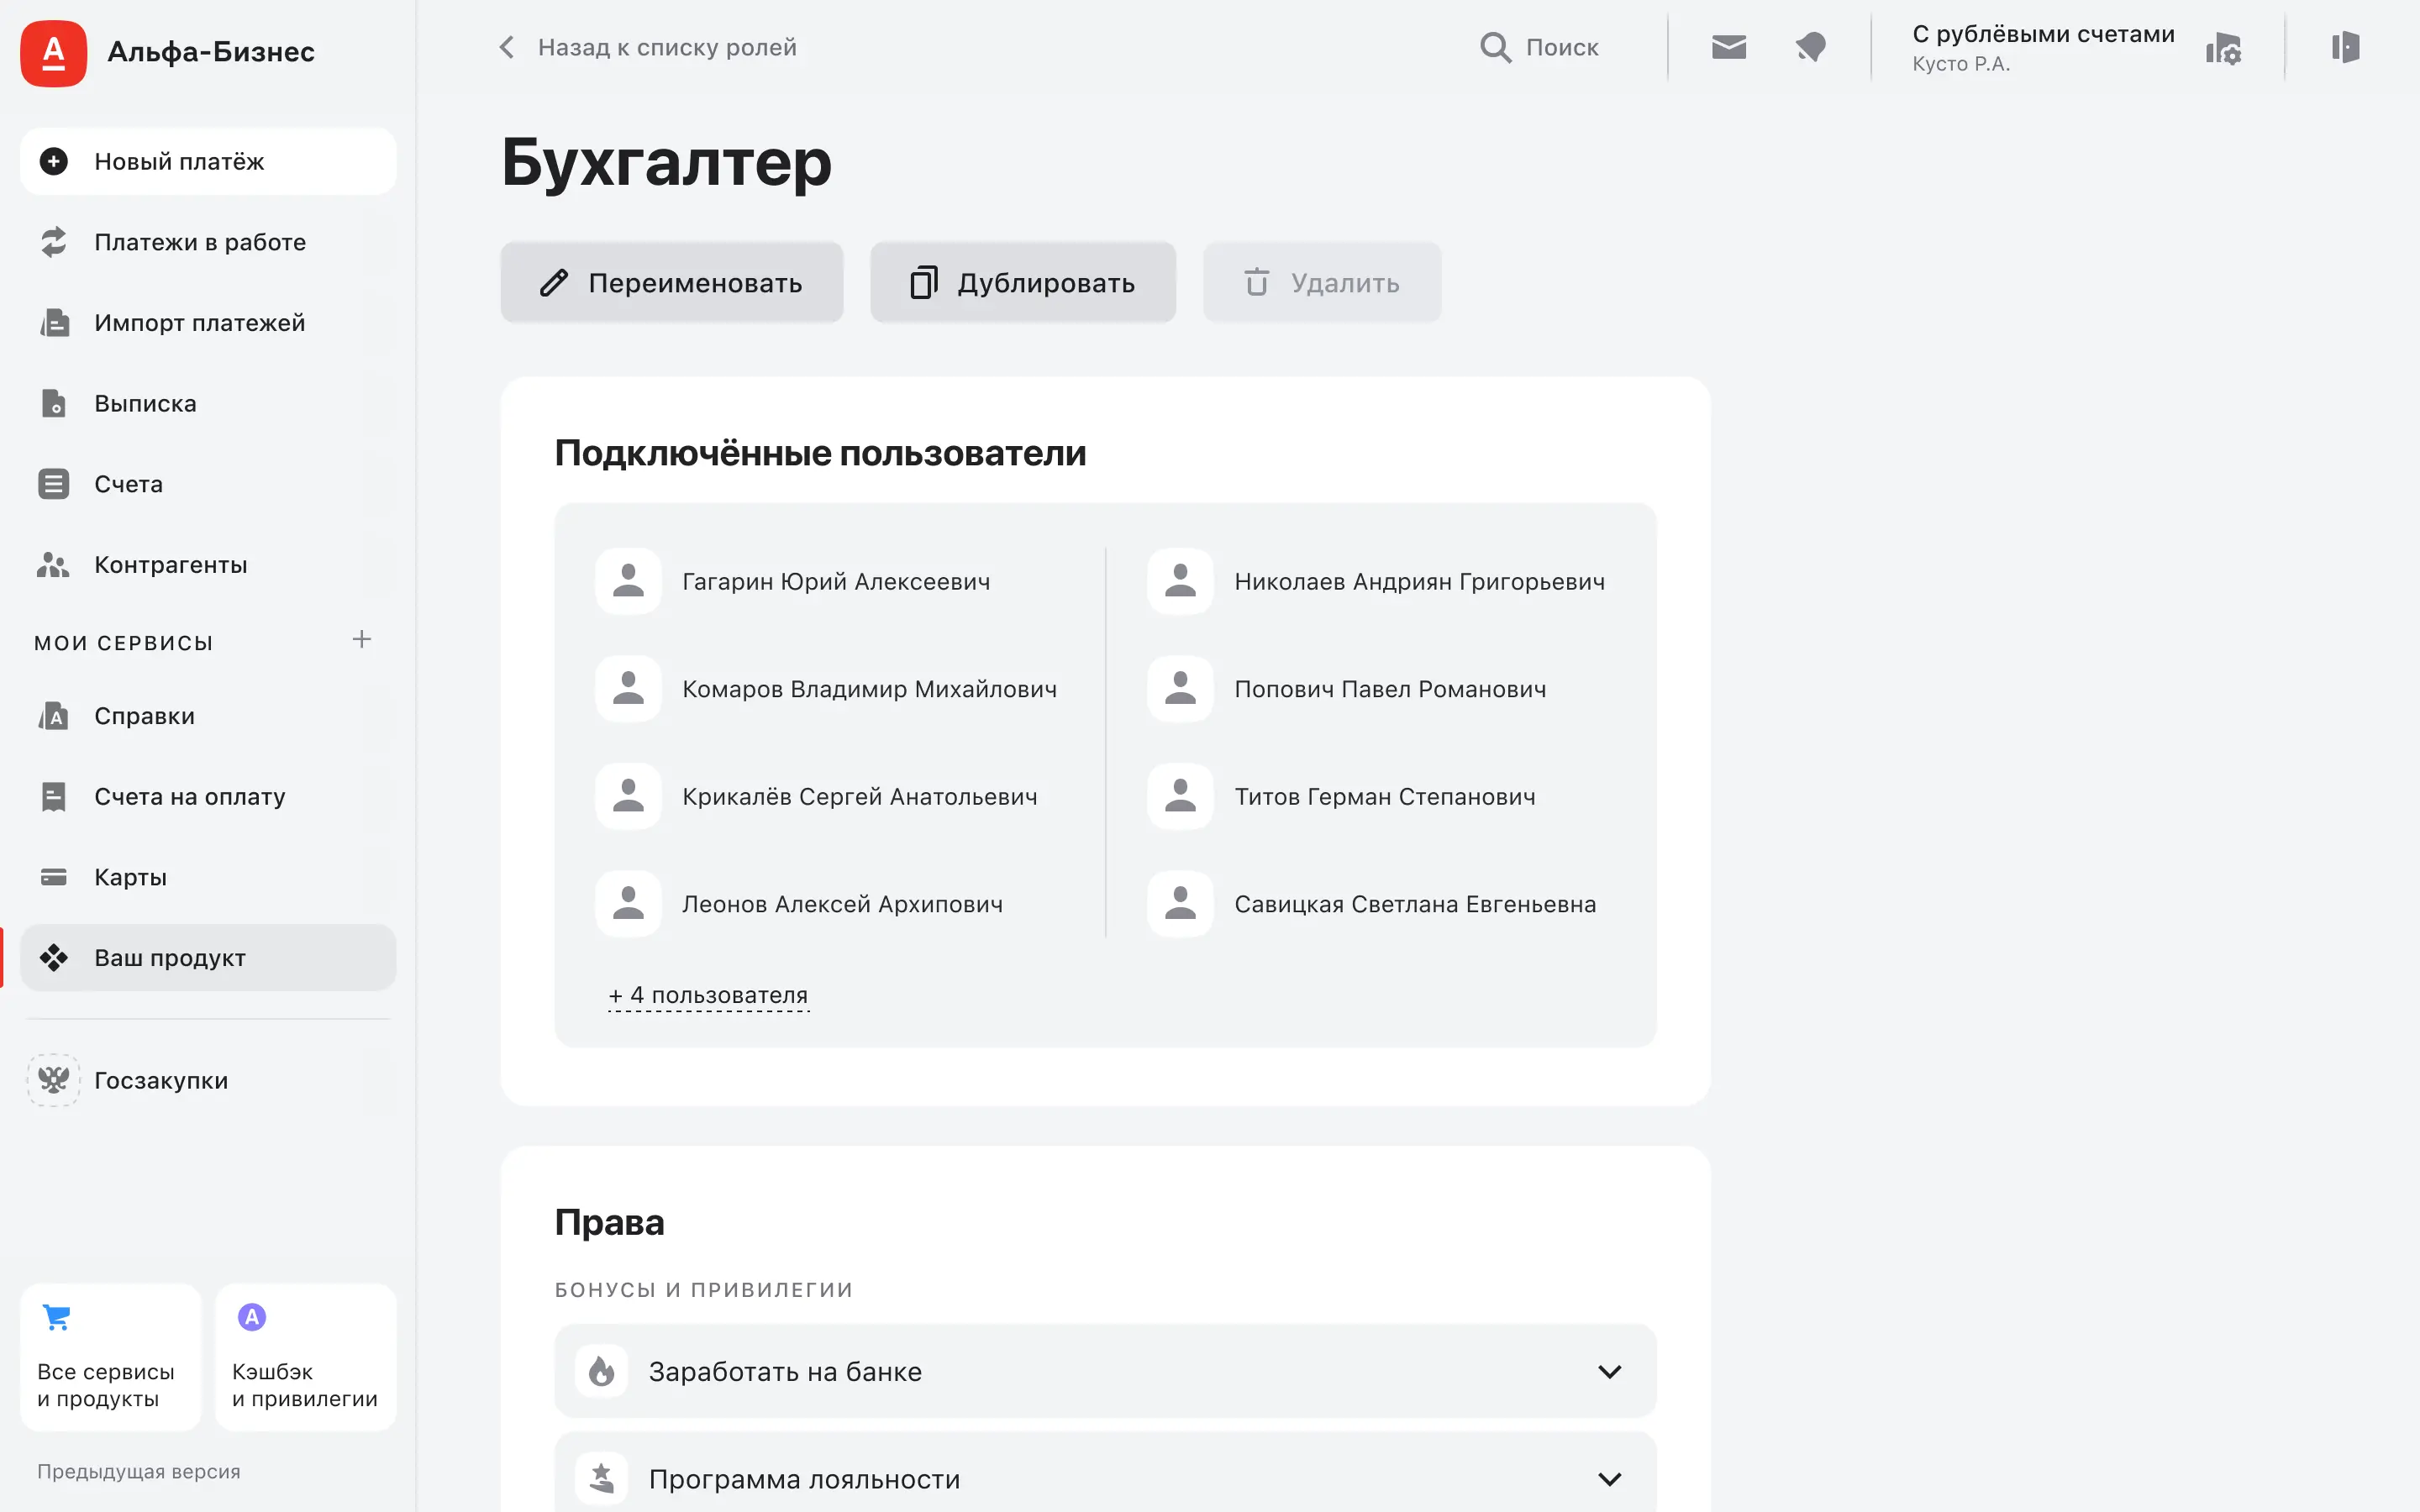Open Платежи в работе menu item

(x=200, y=242)
